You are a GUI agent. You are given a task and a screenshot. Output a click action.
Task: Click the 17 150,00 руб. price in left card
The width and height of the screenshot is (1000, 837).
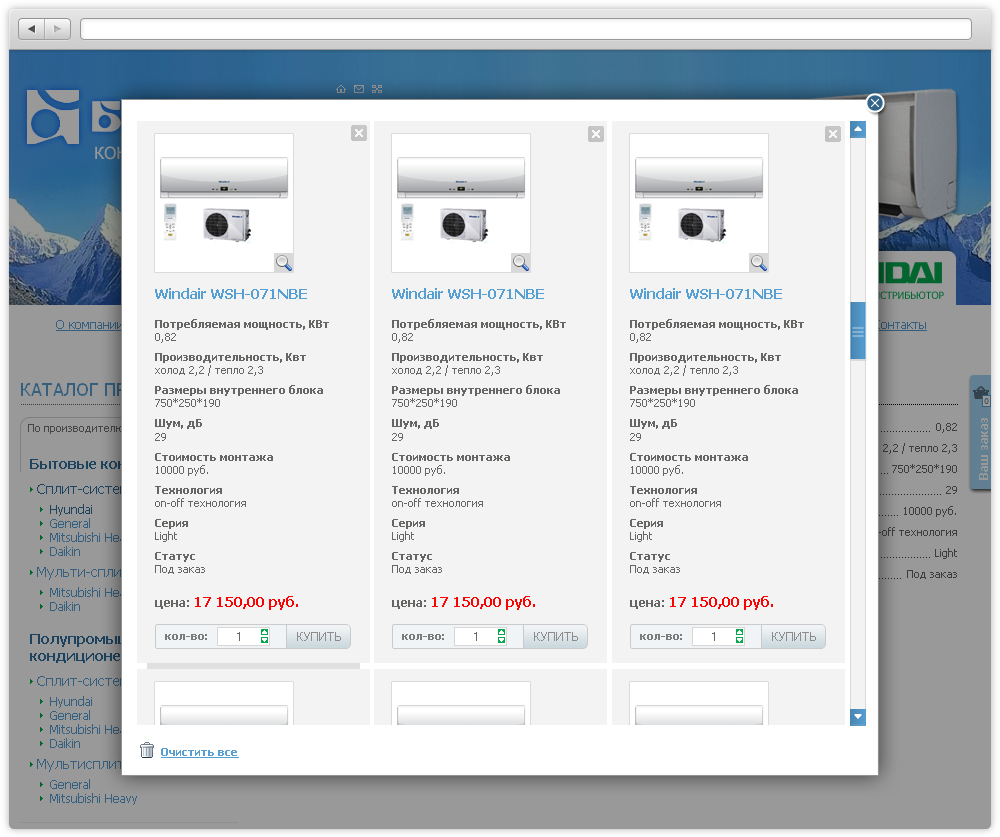coord(246,602)
